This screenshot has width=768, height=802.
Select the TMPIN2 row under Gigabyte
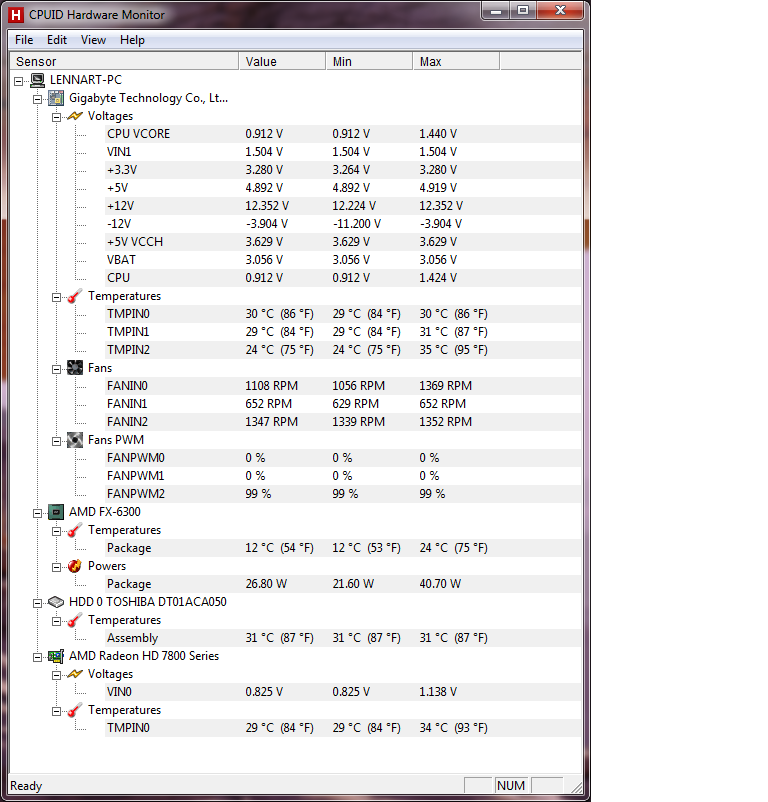click(x=343, y=350)
